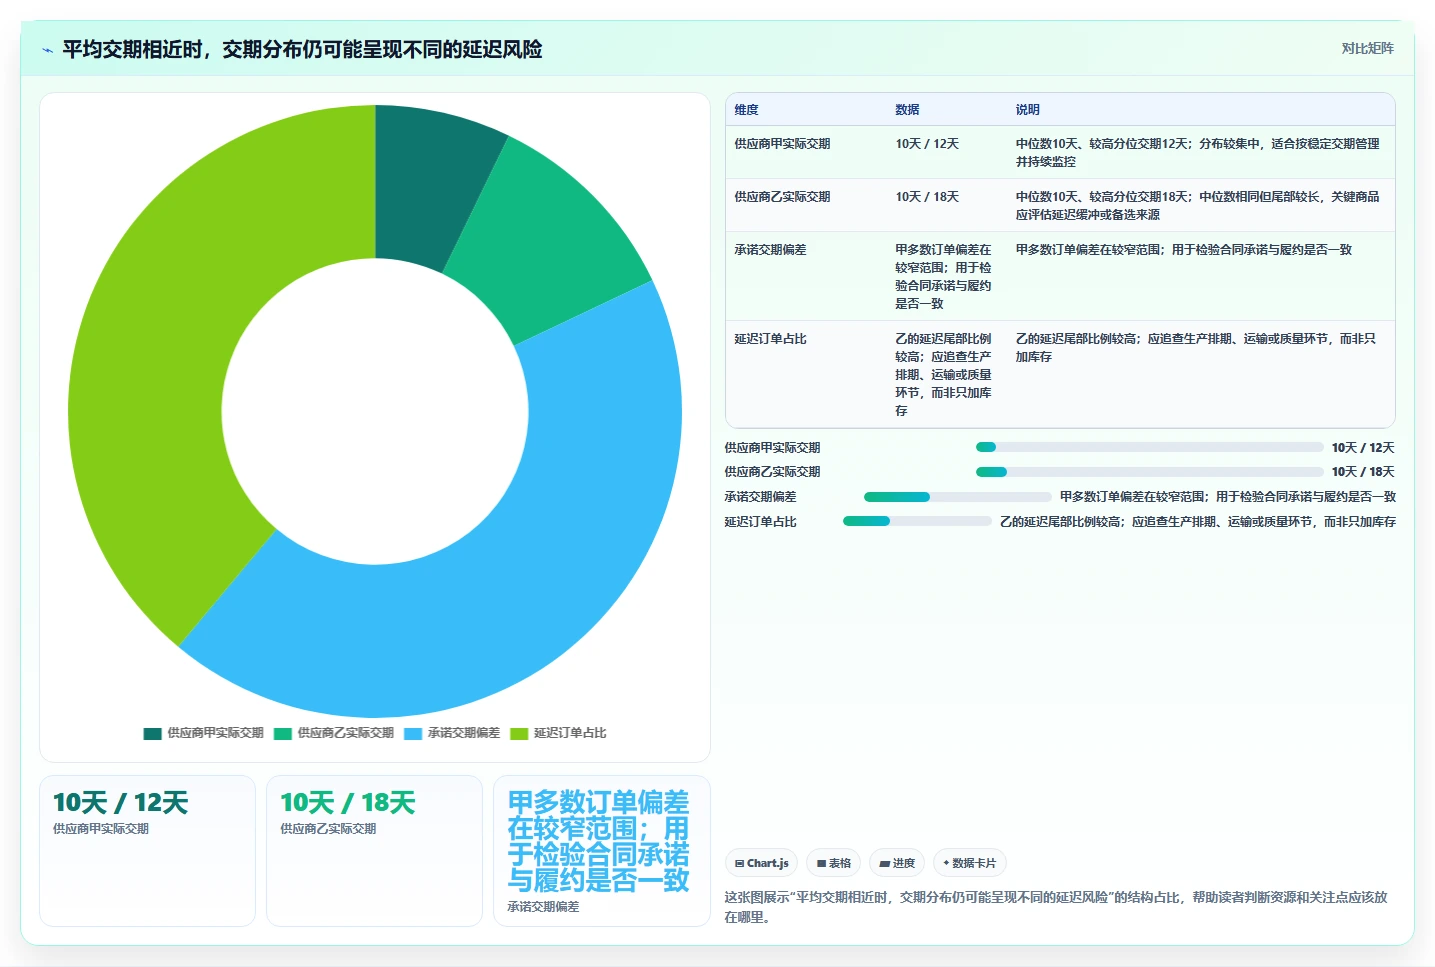Screen dimensions: 1435x967
Task: Toggle 供应商乙实际交期 legend swatch
Action: pyautogui.click(x=282, y=733)
